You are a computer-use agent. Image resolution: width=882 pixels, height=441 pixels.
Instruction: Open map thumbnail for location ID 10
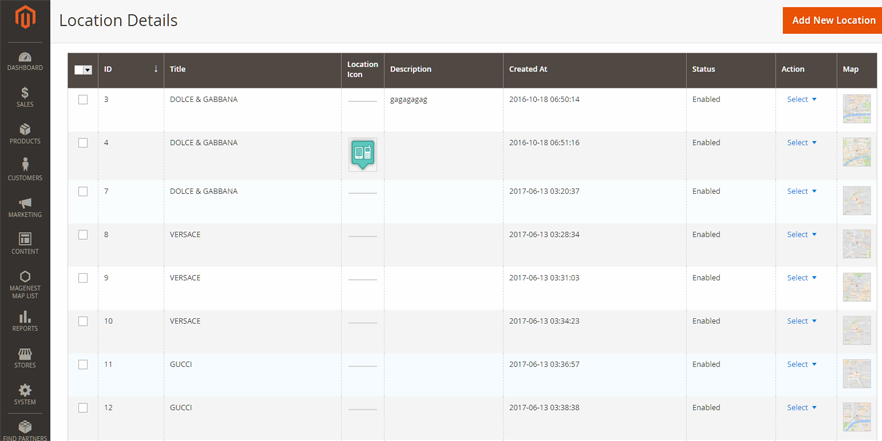857,331
